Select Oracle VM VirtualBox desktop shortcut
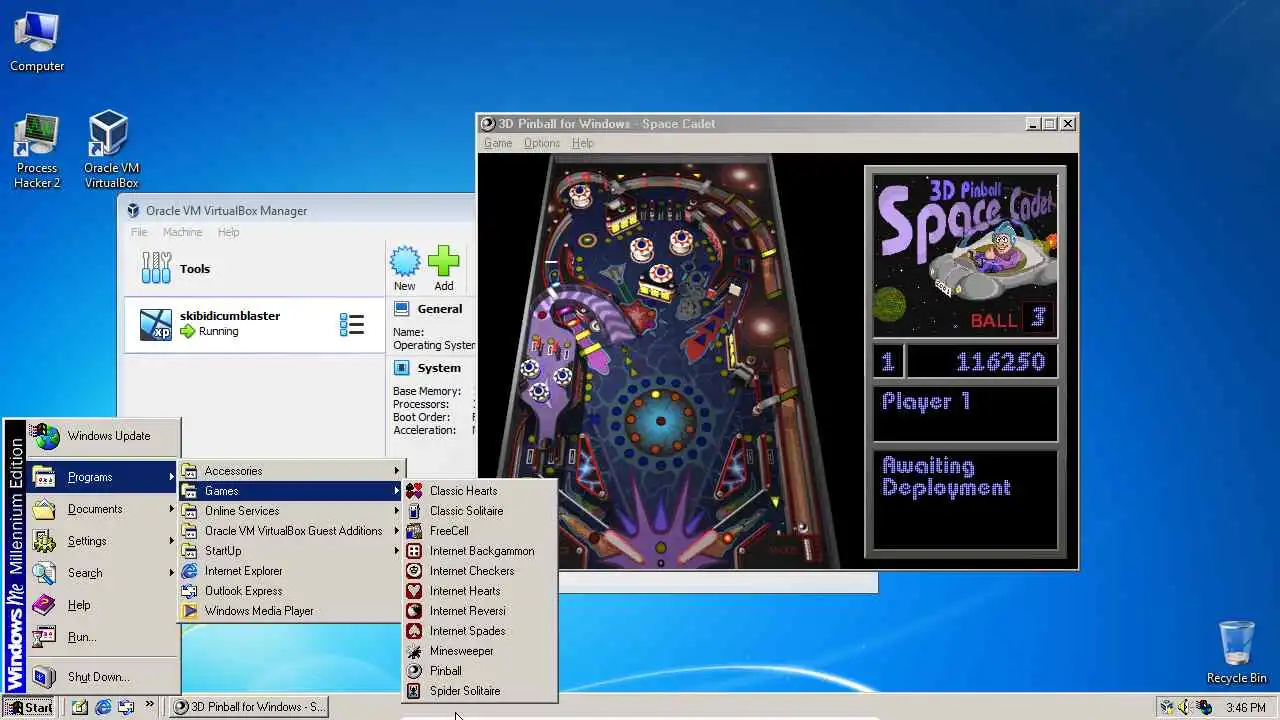The width and height of the screenshot is (1280, 720). (x=111, y=150)
